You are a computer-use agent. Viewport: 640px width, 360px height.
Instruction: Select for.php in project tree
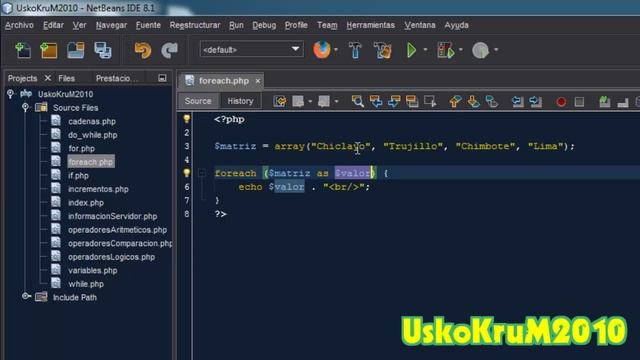tap(81, 148)
